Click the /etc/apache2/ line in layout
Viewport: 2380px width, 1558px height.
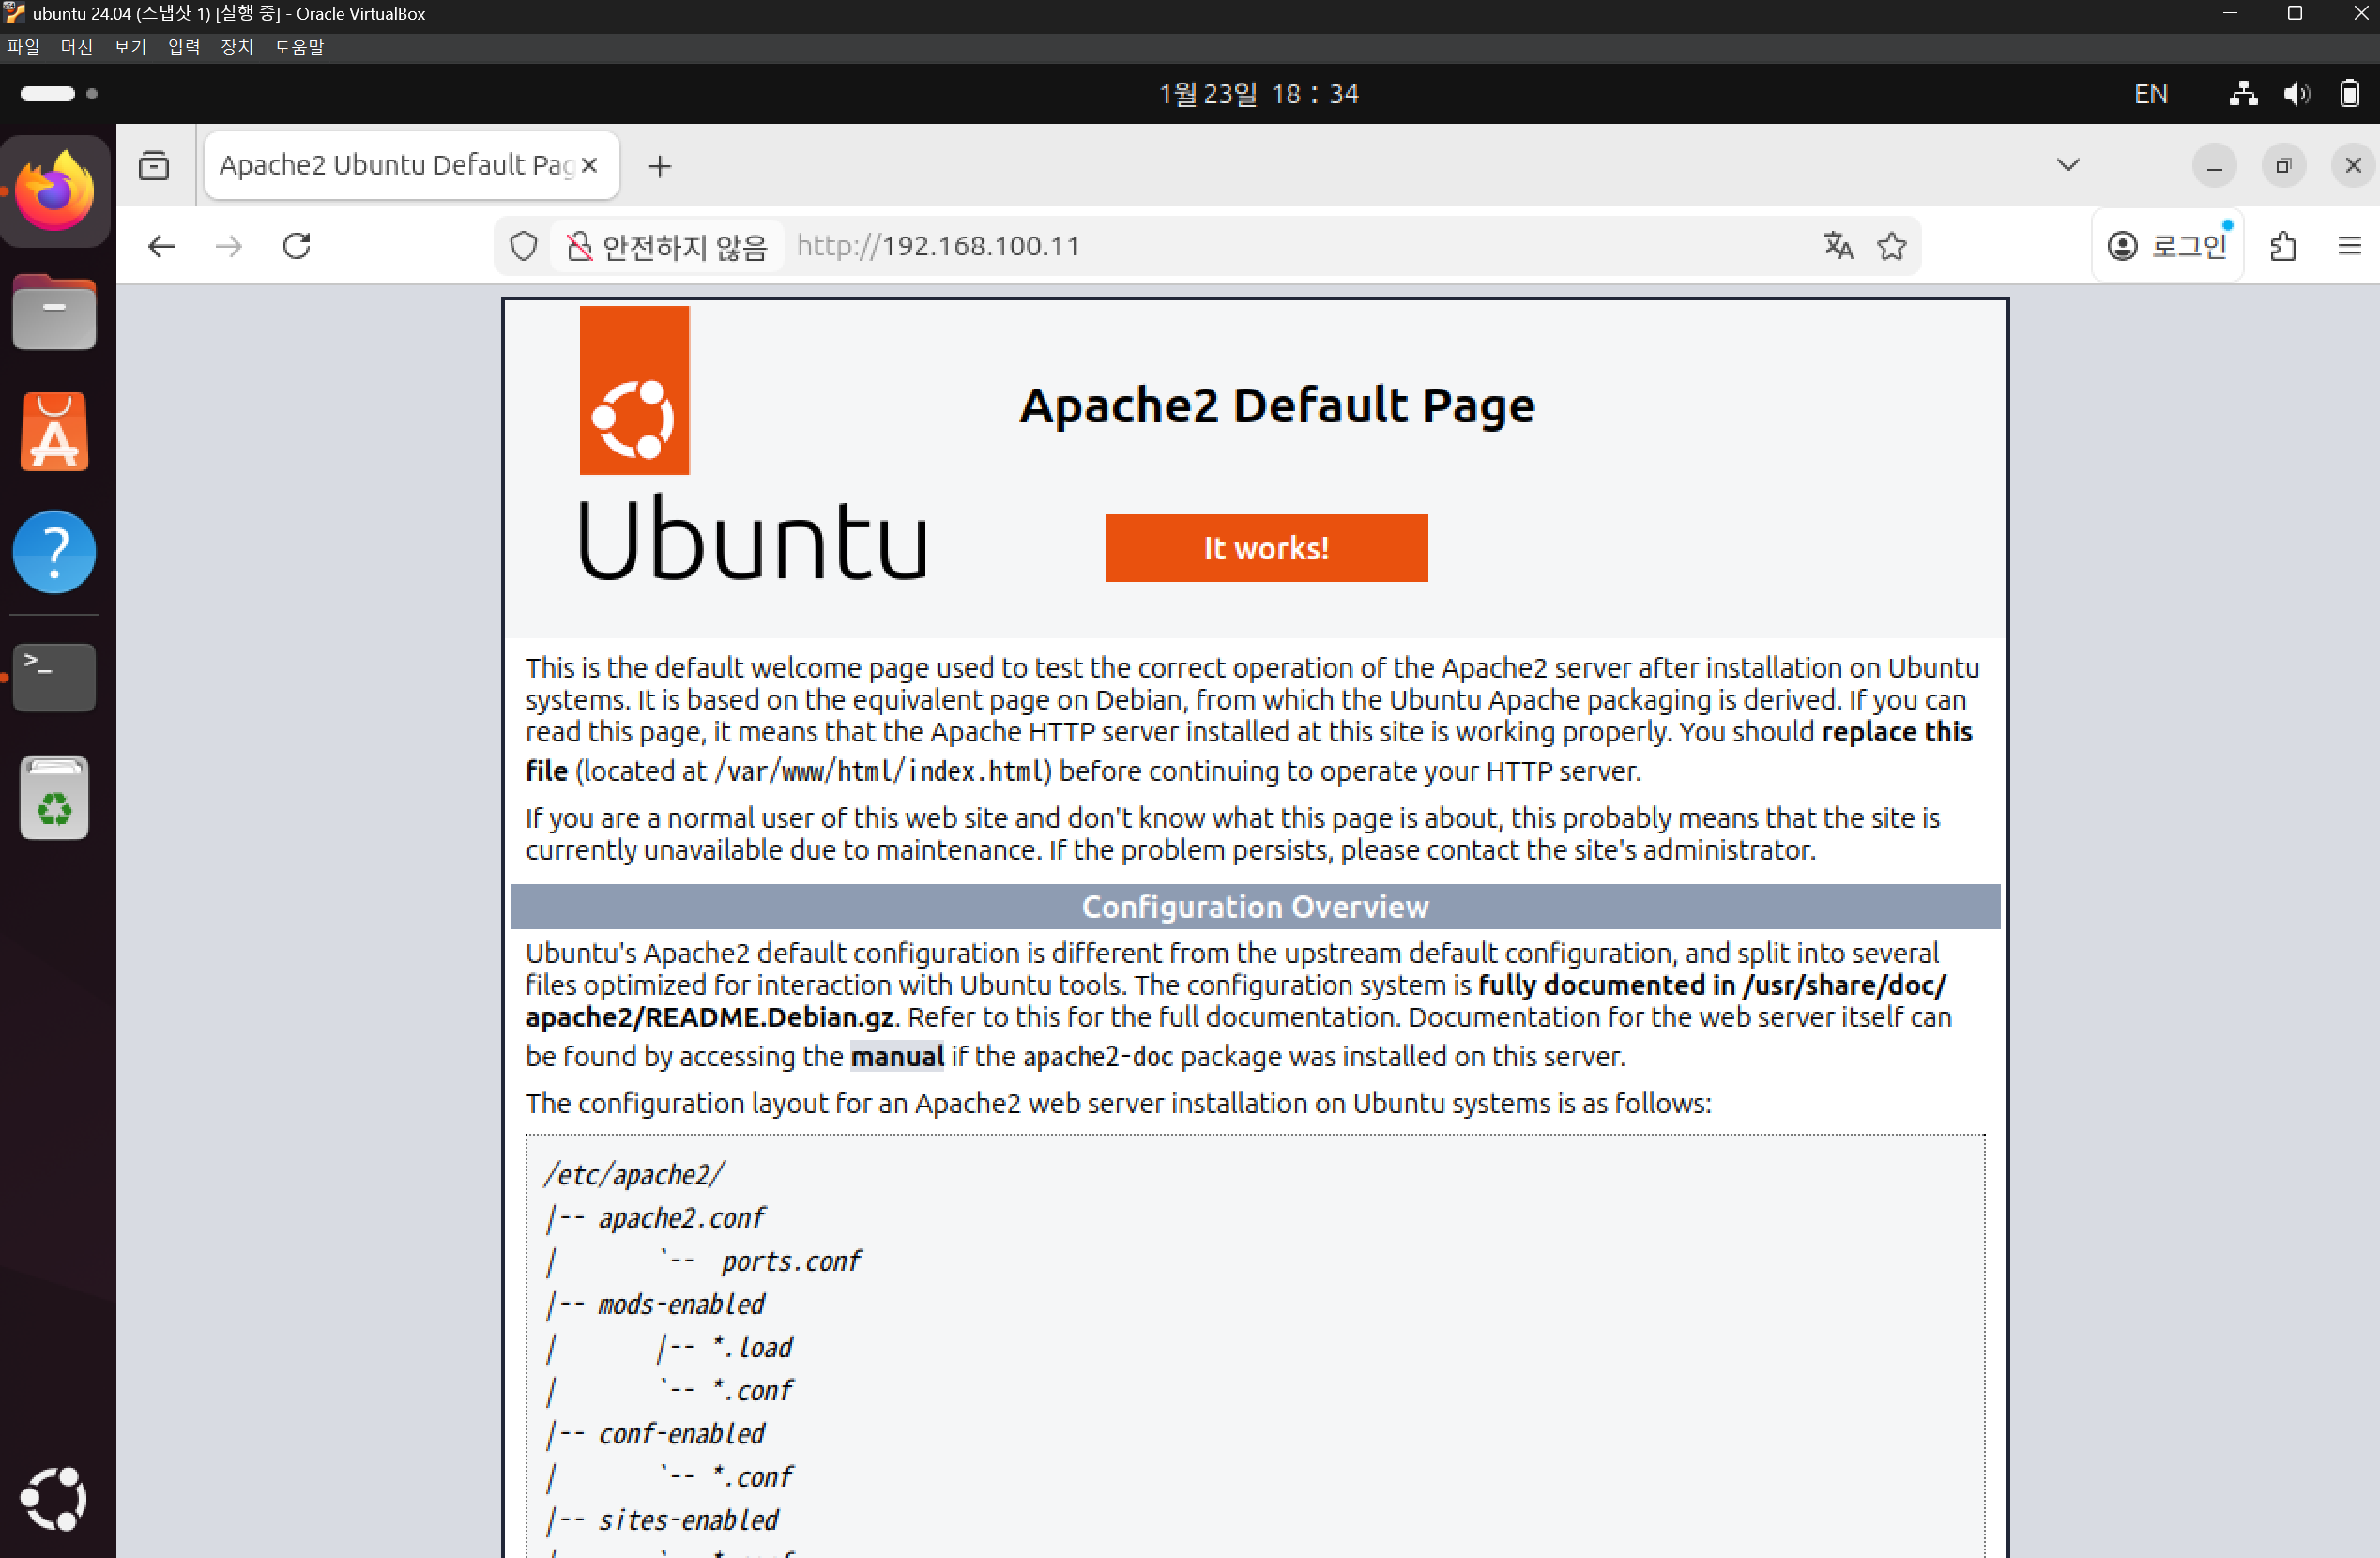tap(634, 1175)
